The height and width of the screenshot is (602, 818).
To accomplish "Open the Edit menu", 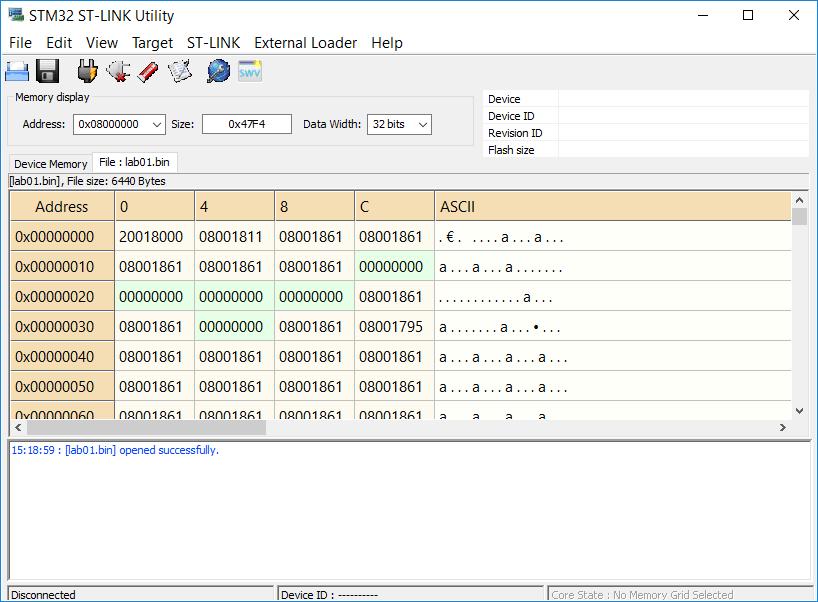I will point(59,43).
